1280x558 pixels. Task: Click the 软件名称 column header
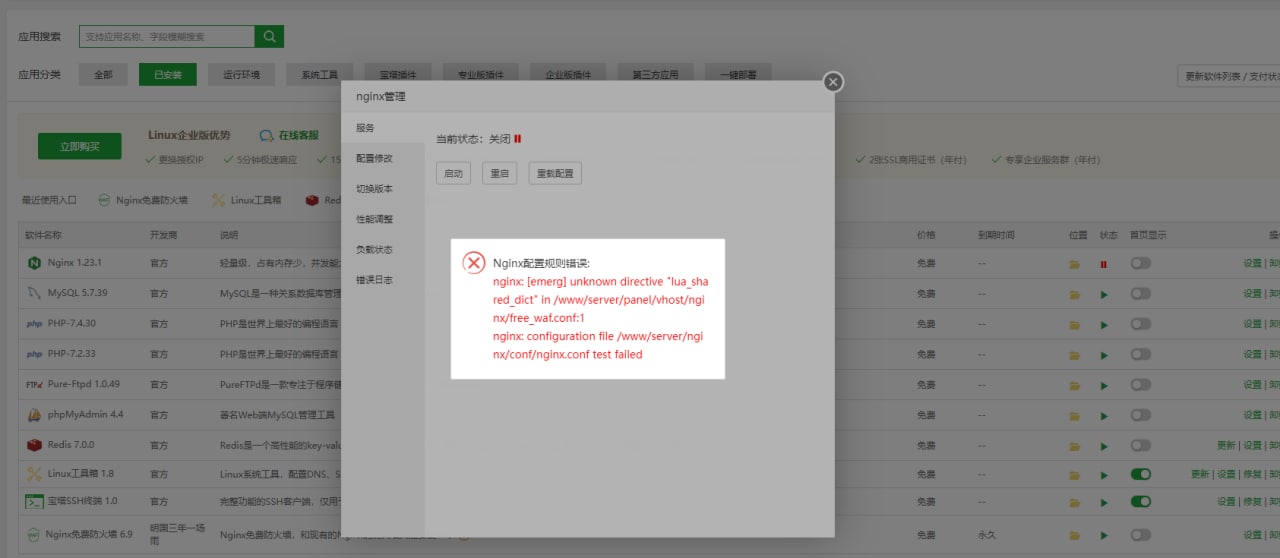[x=43, y=235]
